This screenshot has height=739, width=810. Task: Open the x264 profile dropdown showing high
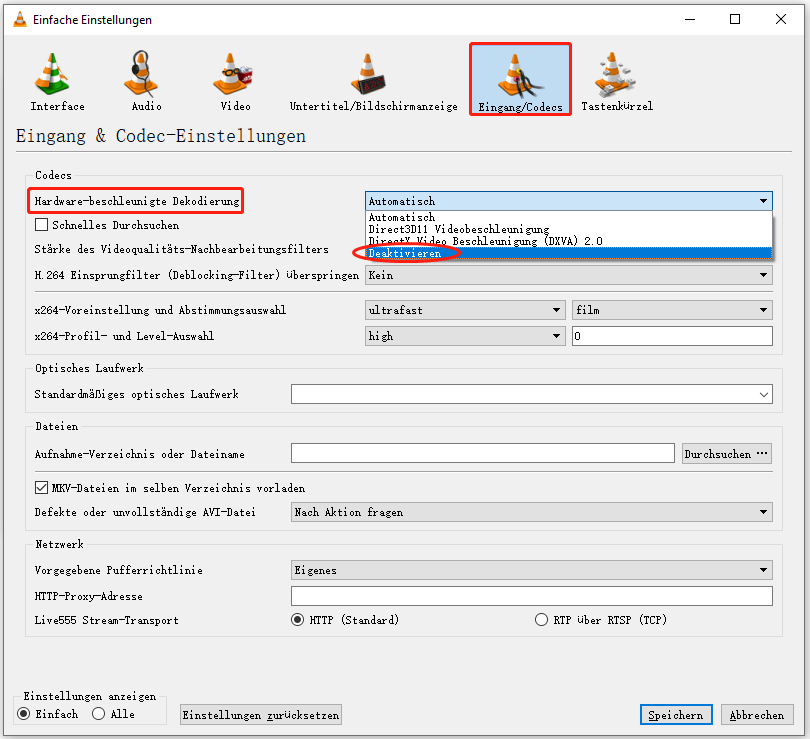[465, 336]
